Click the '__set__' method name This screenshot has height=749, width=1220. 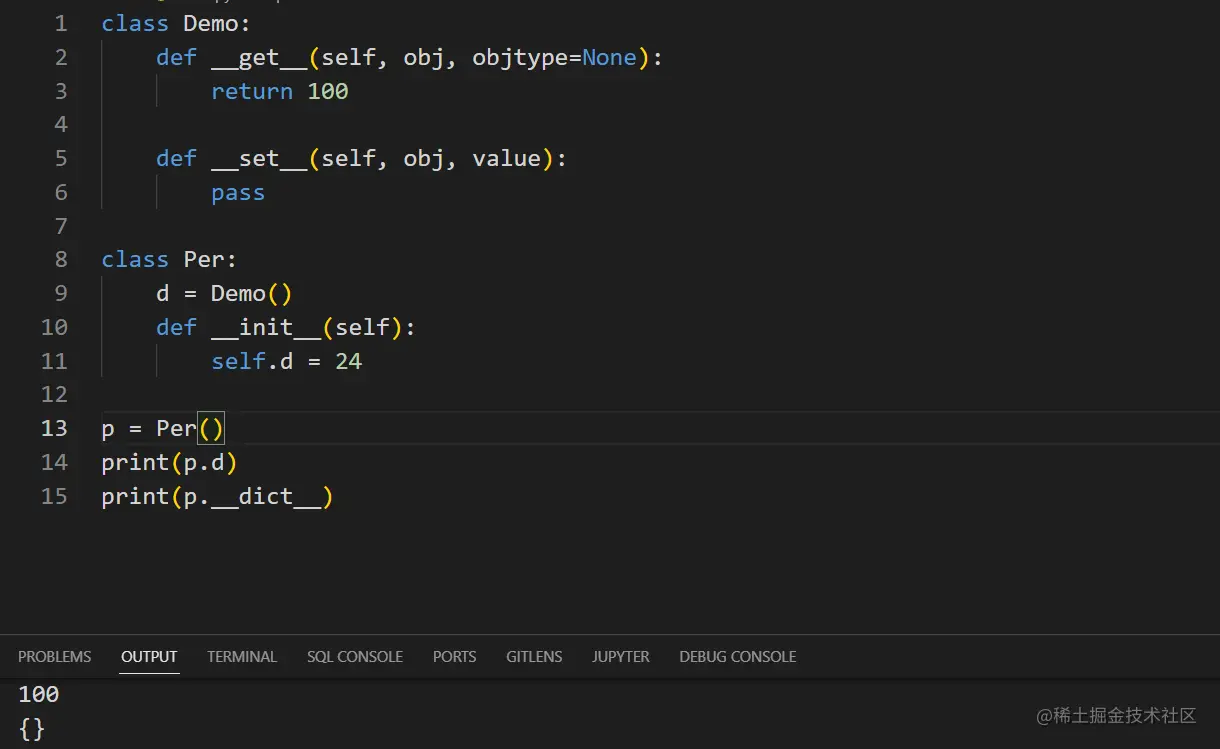(258, 159)
